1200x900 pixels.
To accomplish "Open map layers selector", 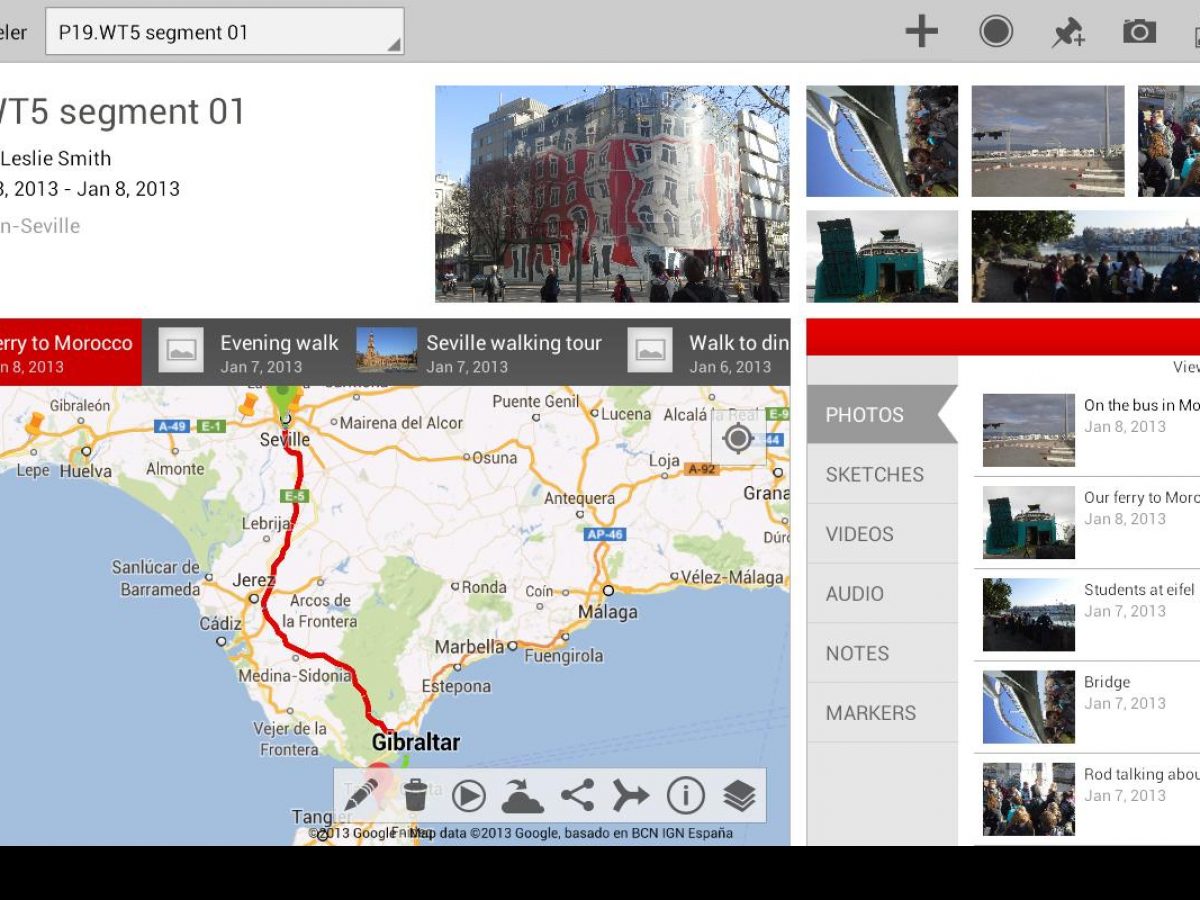I will tap(739, 796).
